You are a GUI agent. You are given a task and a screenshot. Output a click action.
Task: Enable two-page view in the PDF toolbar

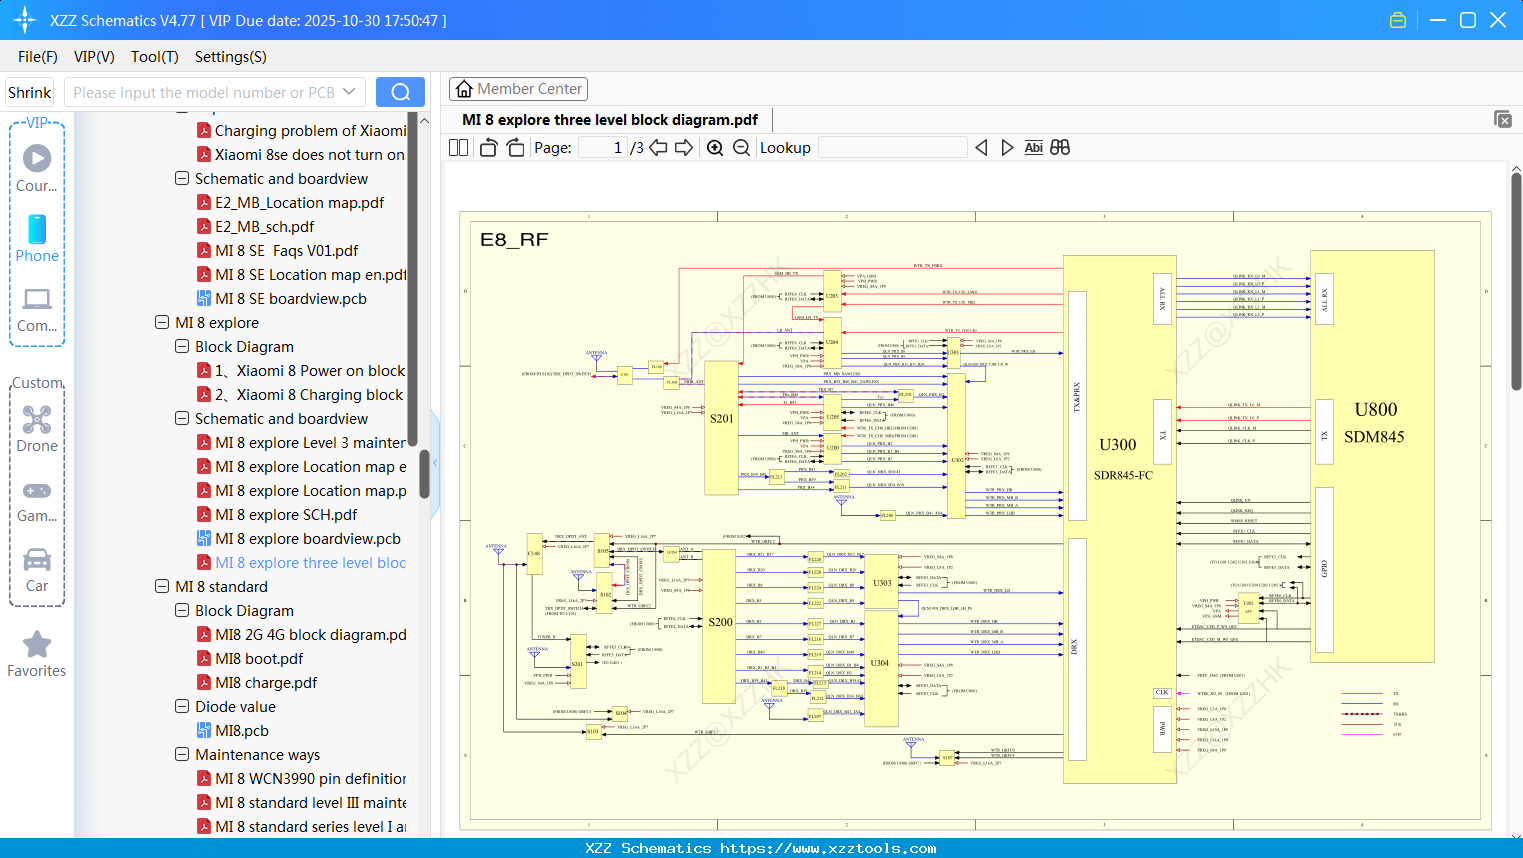click(457, 147)
